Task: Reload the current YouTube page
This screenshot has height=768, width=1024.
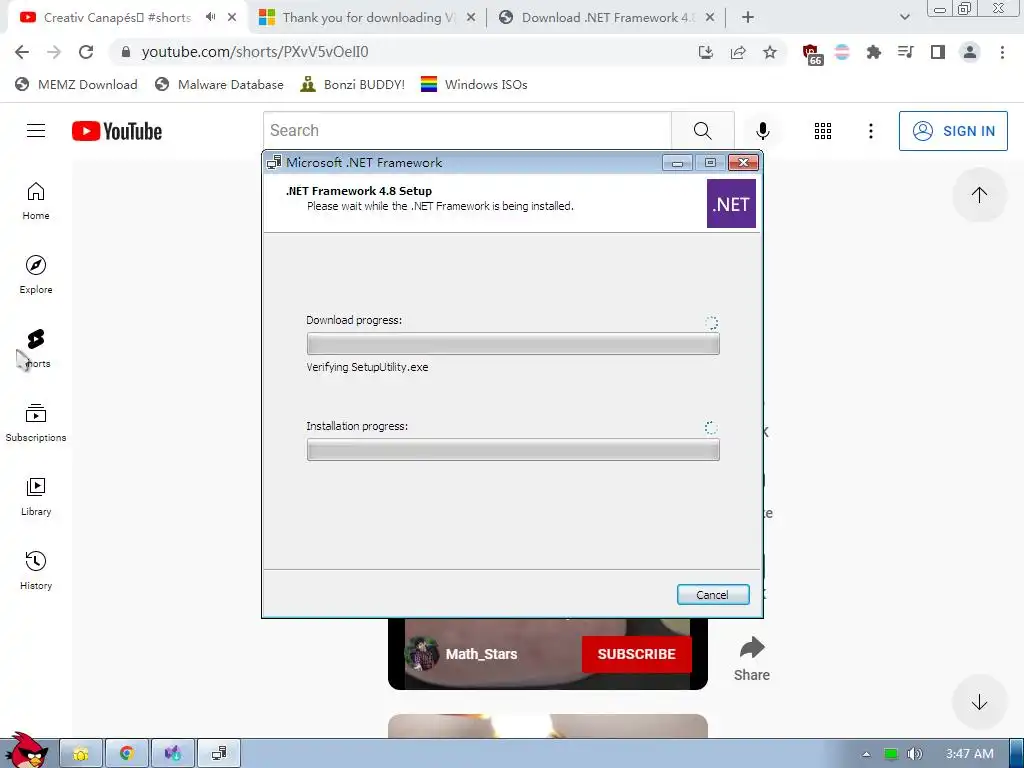Action: coord(86,52)
